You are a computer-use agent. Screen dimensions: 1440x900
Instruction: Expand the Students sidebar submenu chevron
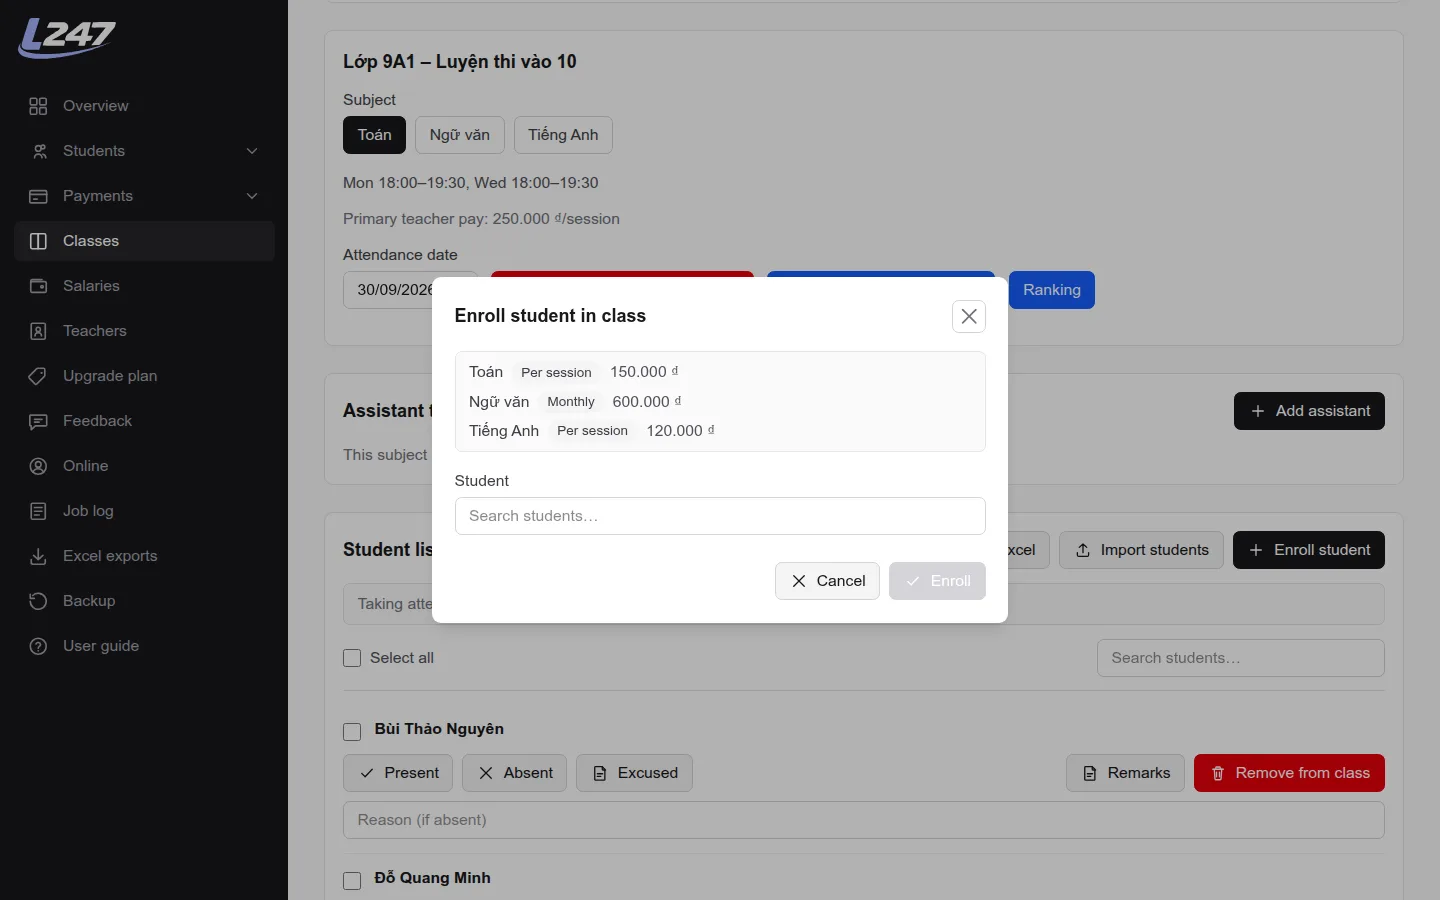[x=252, y=151]
